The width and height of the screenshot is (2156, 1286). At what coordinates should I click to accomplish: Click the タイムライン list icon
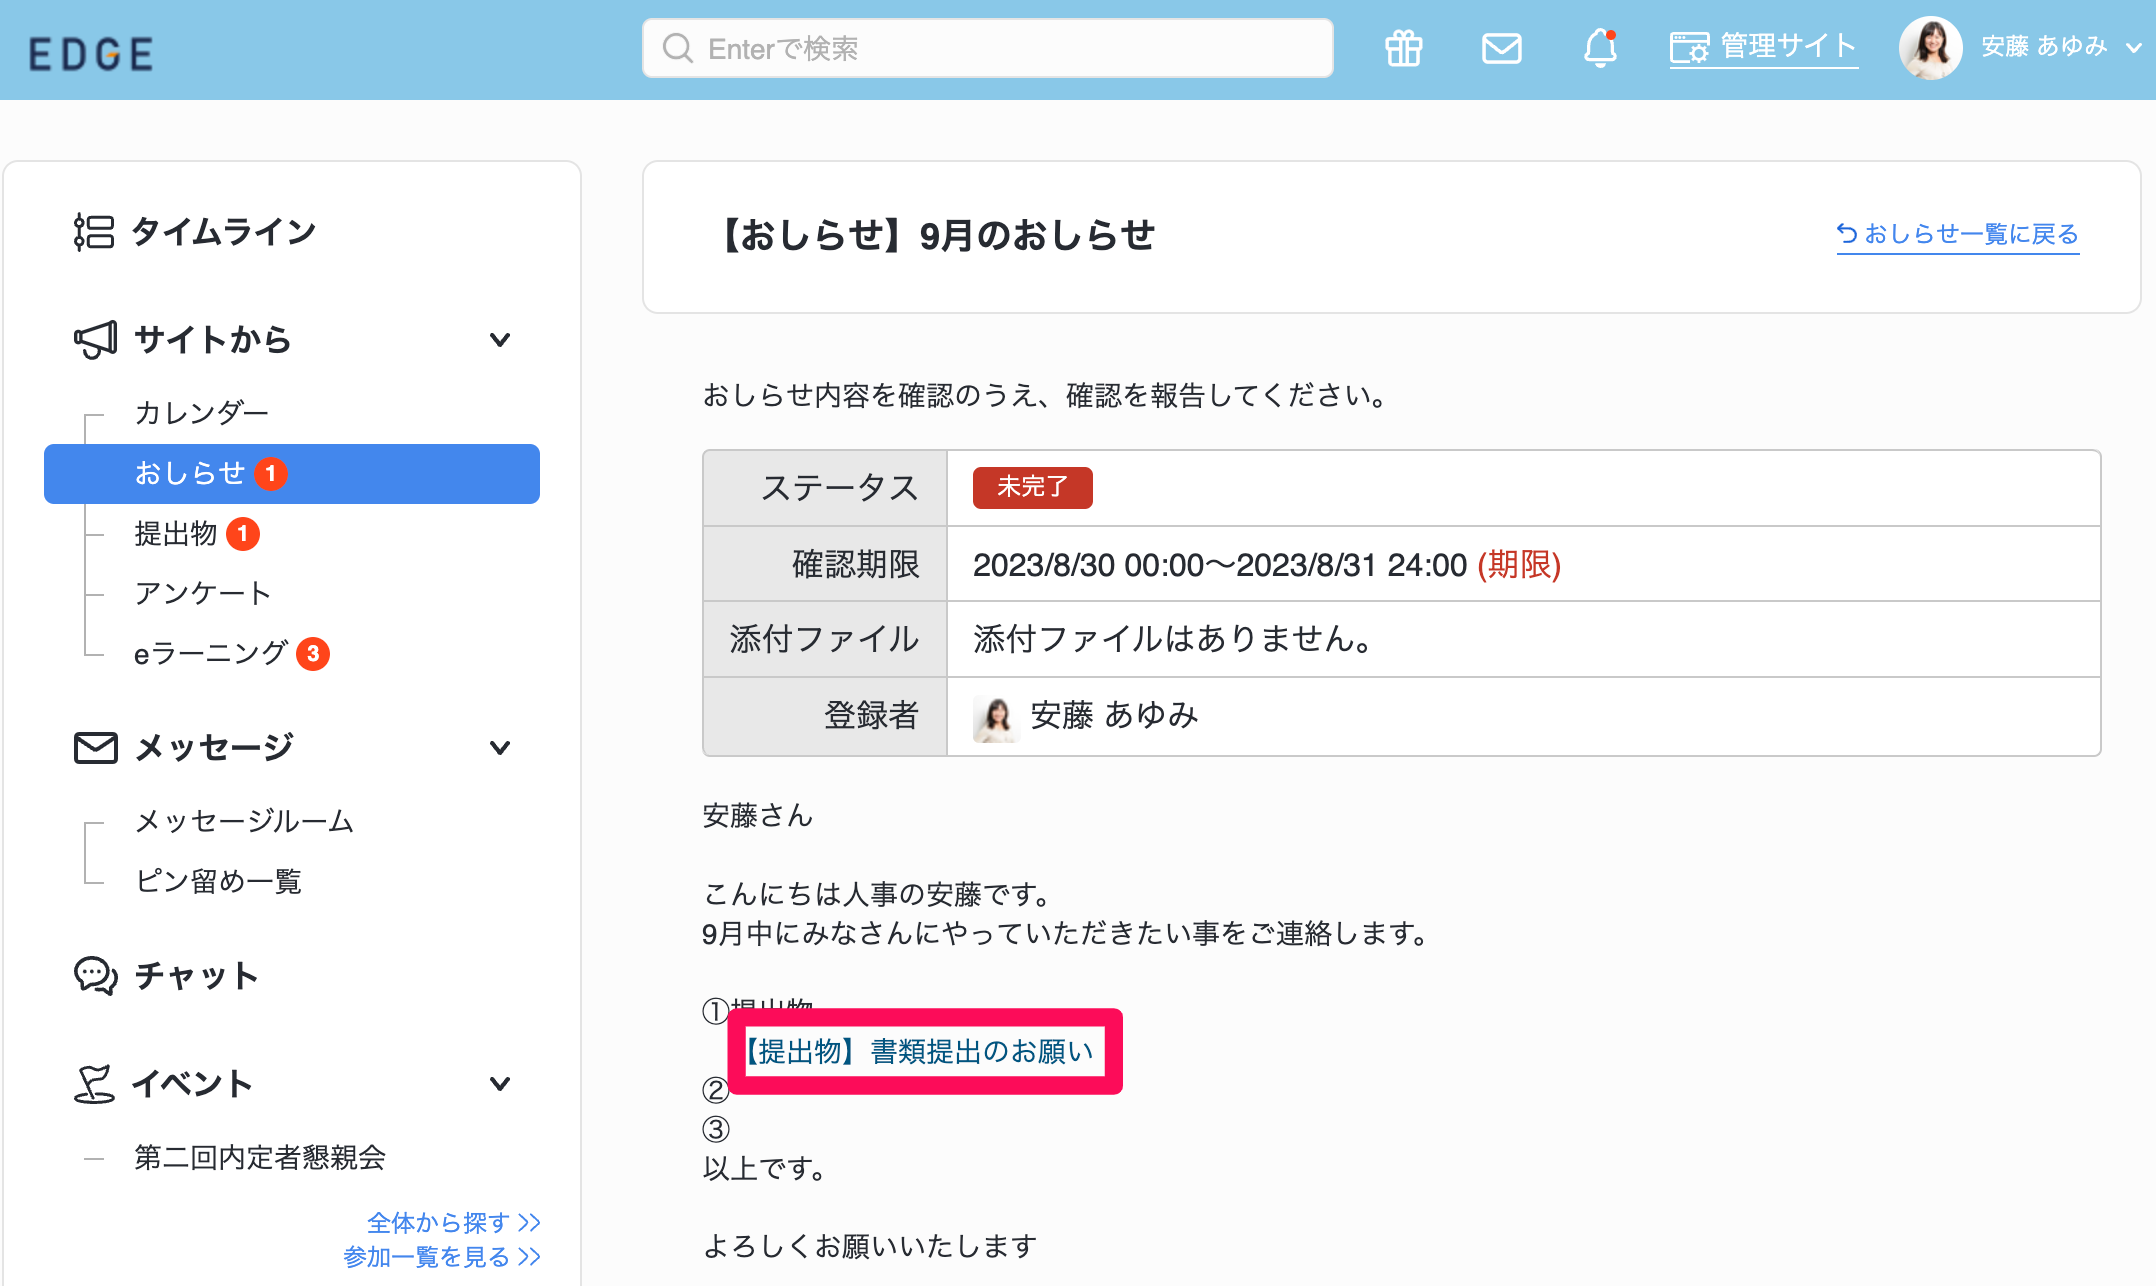[x=94, y=231]
